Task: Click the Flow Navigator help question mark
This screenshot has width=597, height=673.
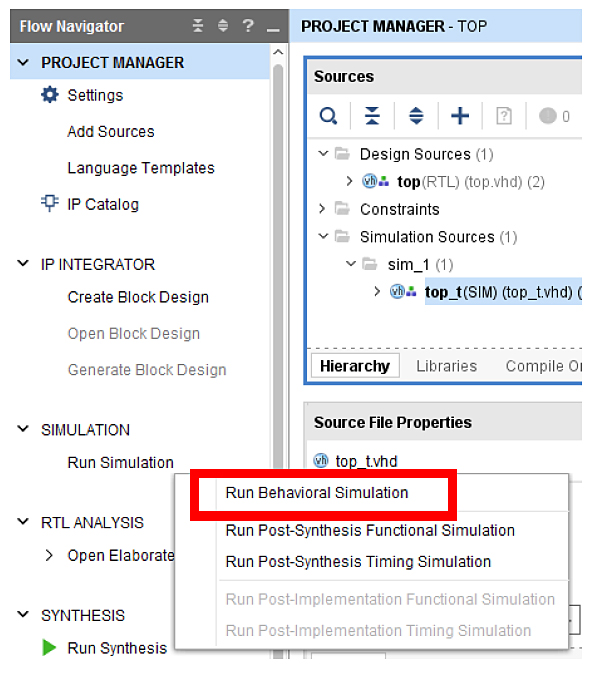Action: tap(248, 26)
